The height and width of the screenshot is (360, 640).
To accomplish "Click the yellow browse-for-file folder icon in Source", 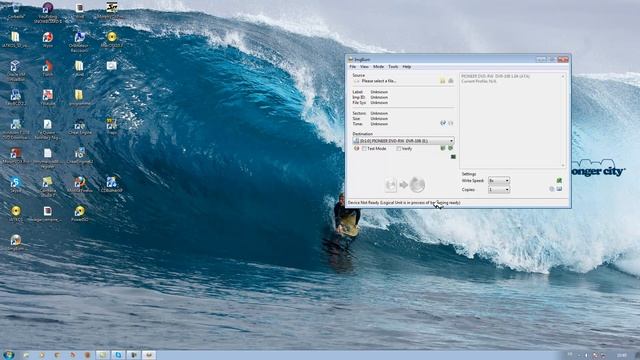I will click(442, 81).
